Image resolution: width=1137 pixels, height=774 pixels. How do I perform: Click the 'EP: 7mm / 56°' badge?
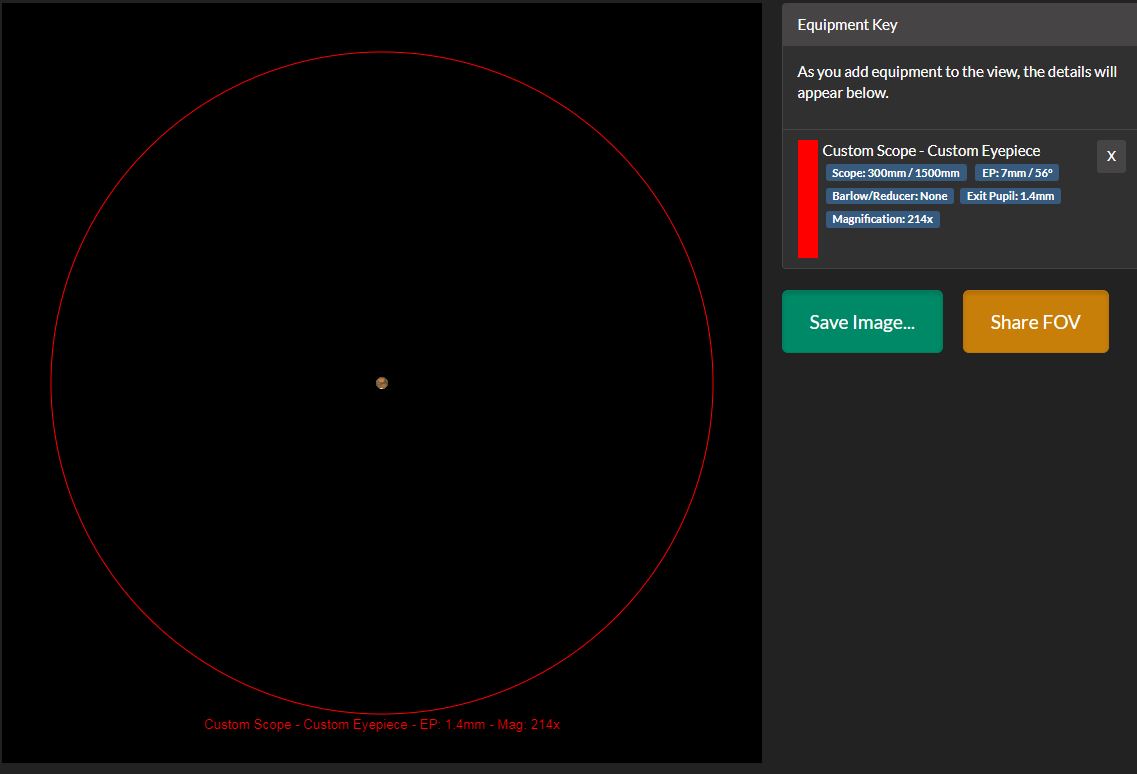pyautogui.click(x=1017, y=173)
